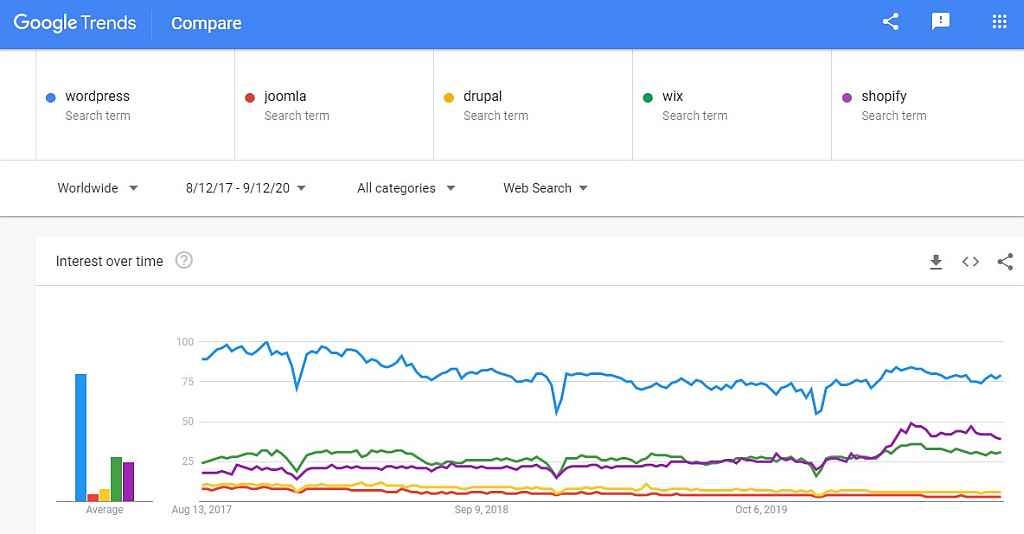Expand the Worldwide region dropdown
Screen dimensions: 1024x534
[97, 188]
